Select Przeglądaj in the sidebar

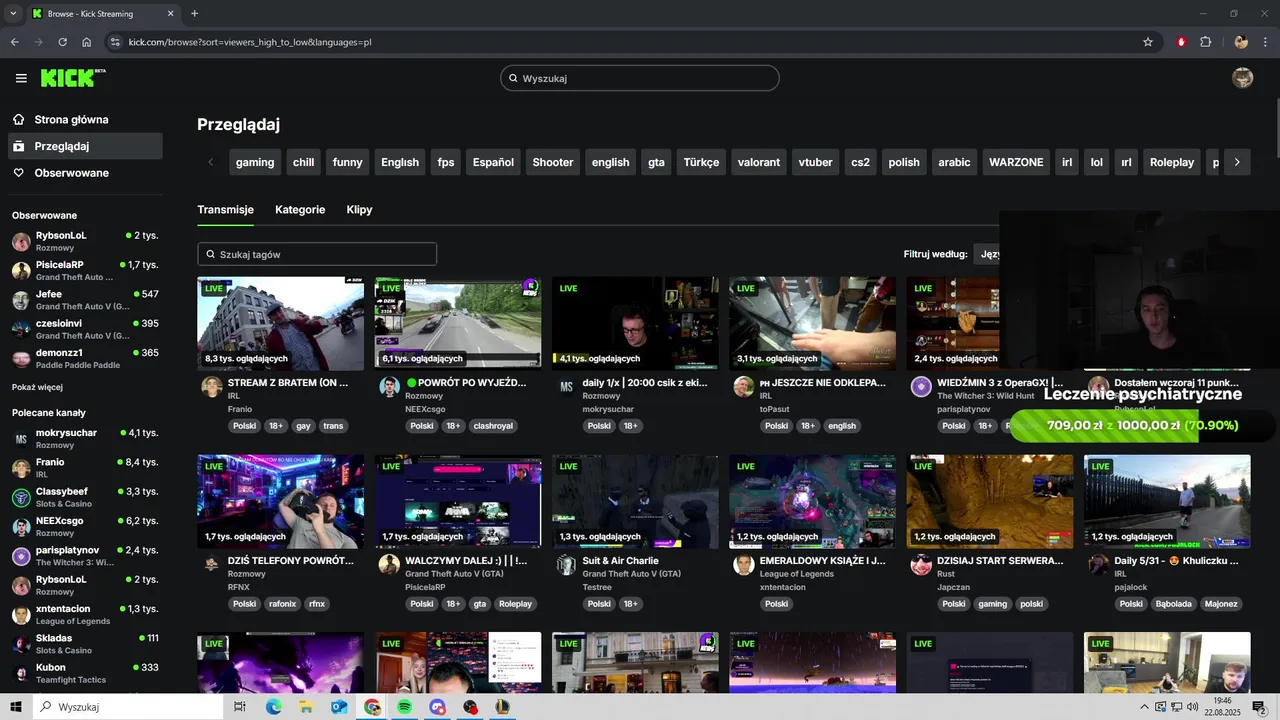84,146
